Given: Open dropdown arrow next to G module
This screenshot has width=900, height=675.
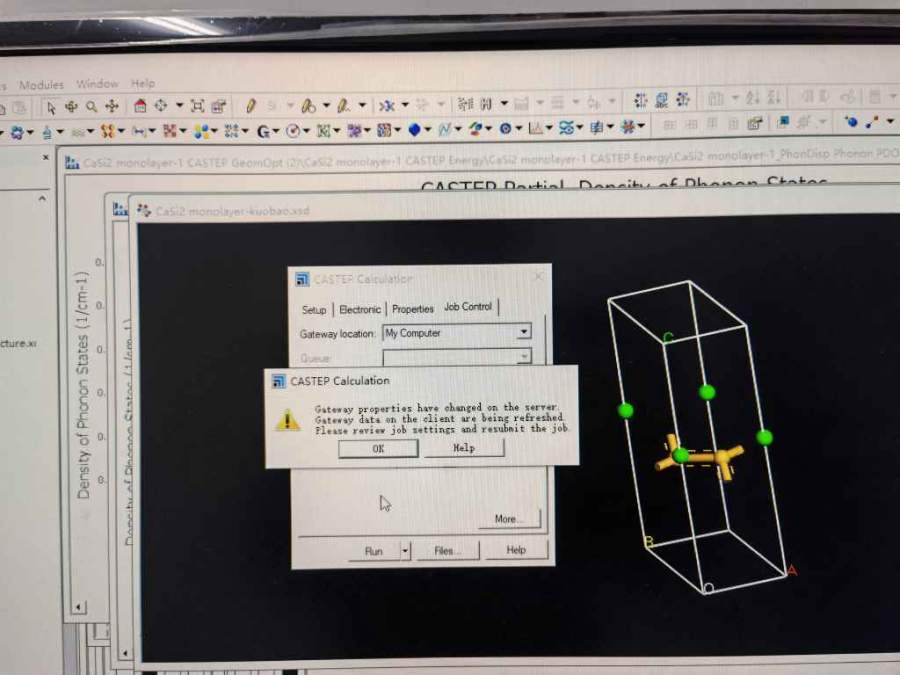Looking at the screenshot, I should [x=276, y=132].
